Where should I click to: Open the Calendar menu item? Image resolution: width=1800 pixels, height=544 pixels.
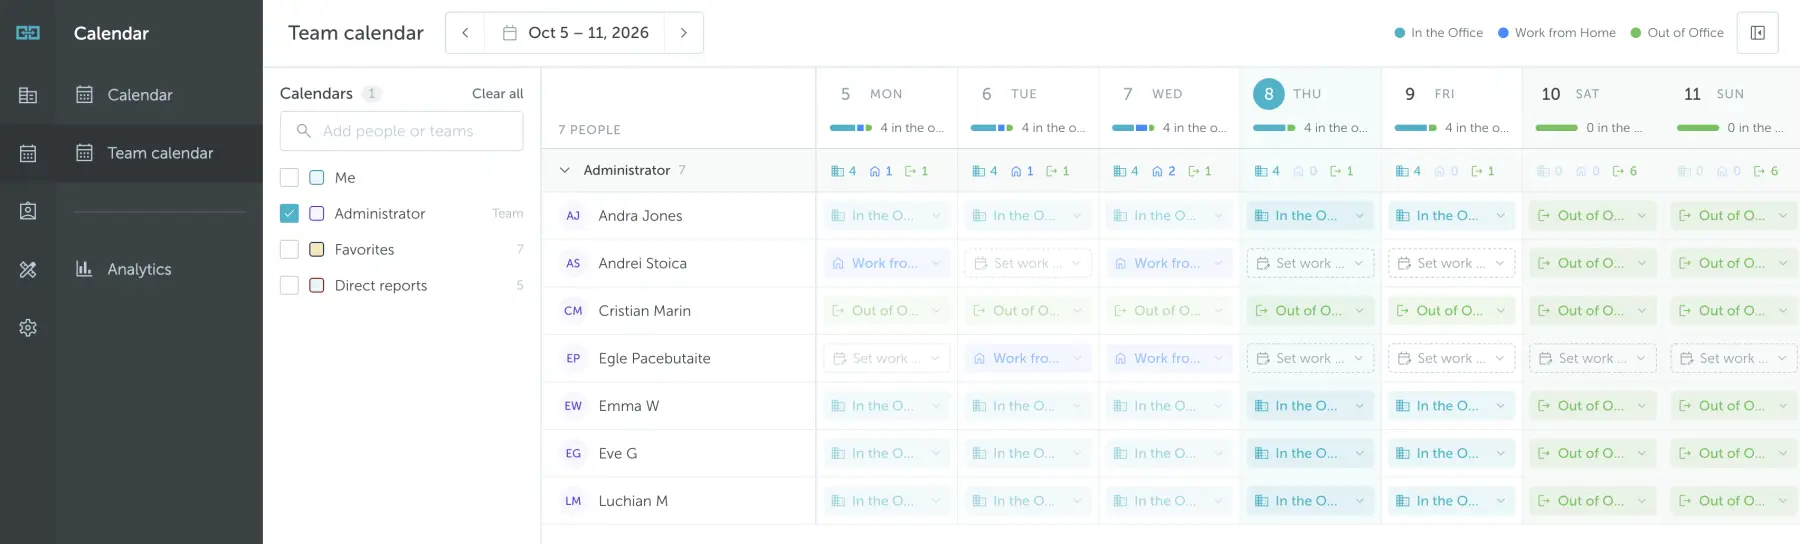click(x=159, y=95)
